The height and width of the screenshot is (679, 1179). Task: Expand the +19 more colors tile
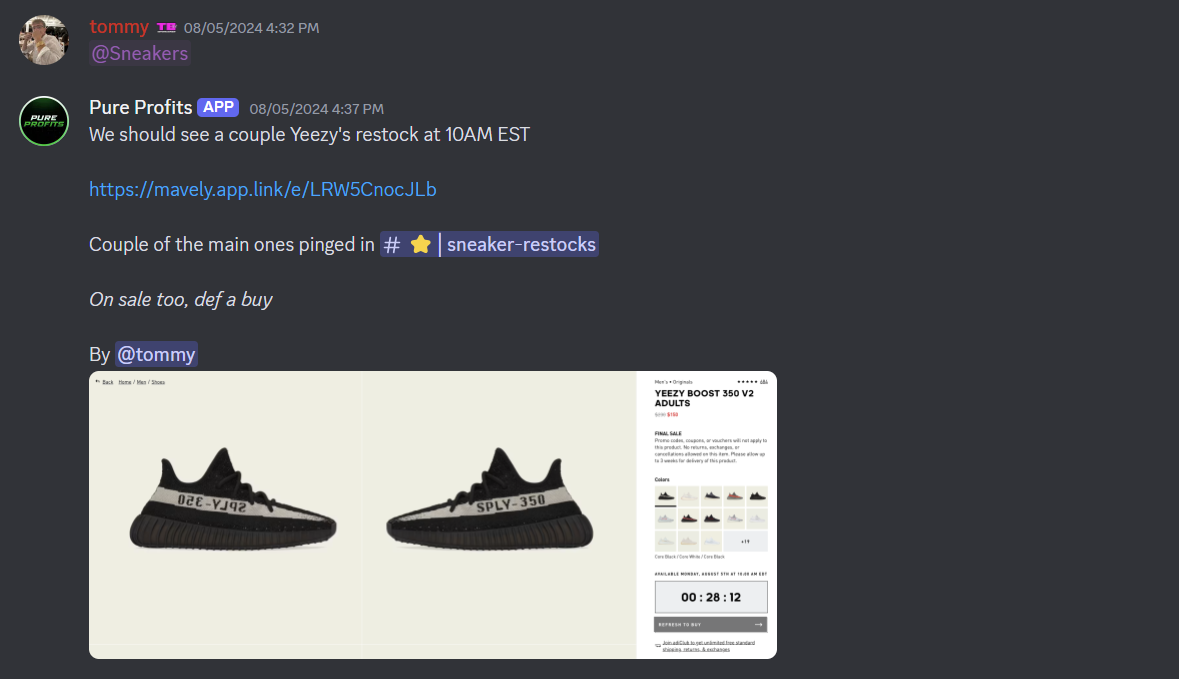click(745, 541)
